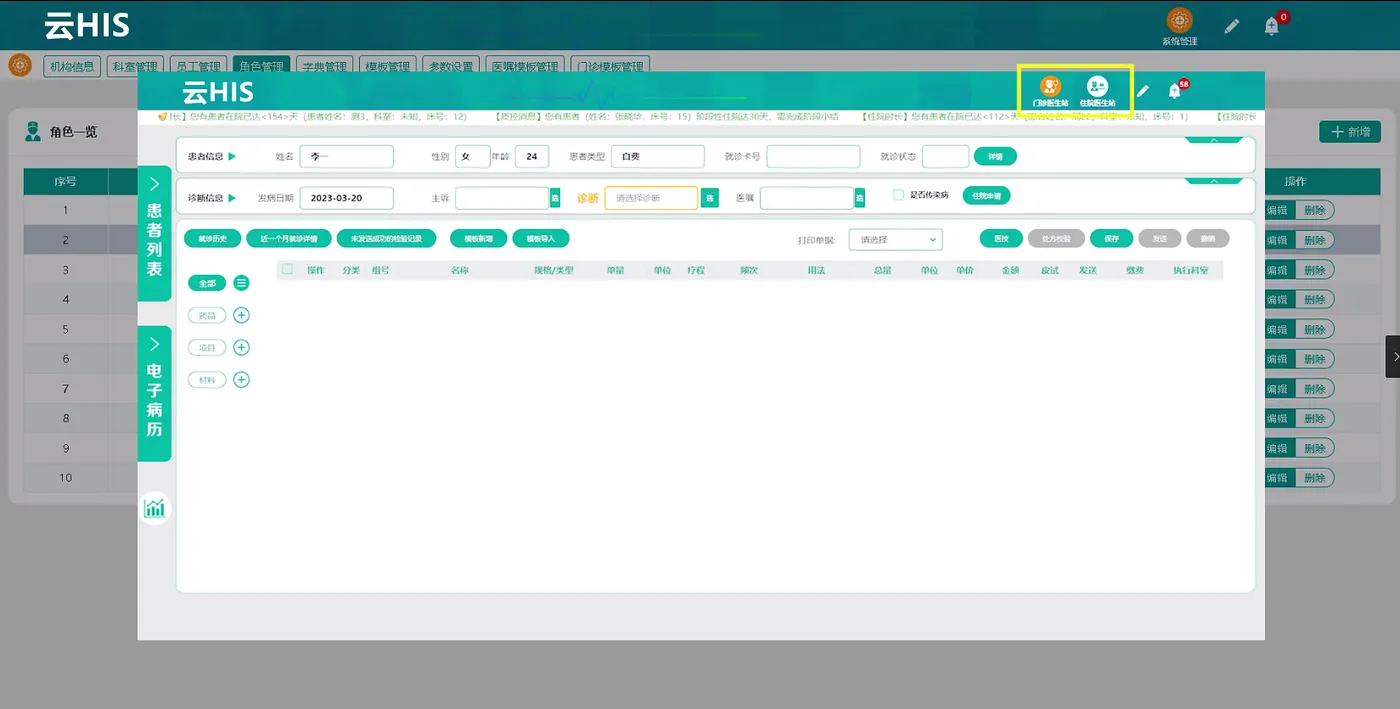Viewport: 1400px width, 709px height.
Task: Click the pencil icon in the background window header
Action: pyautogui.click(x=1232, y=25)
